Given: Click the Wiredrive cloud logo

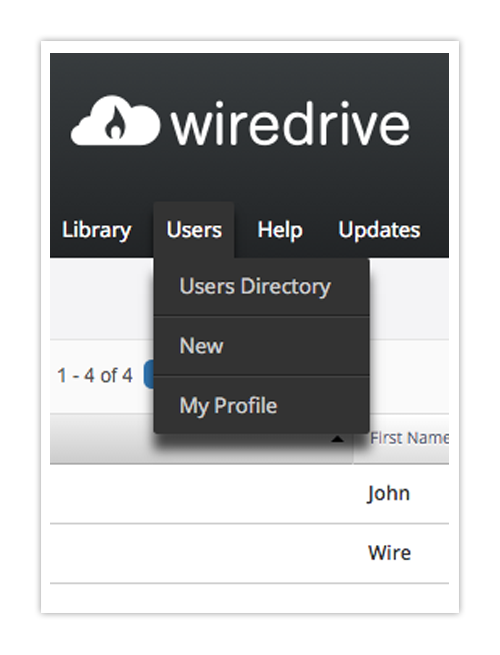Looking at the screenshot, I should 115,121.
